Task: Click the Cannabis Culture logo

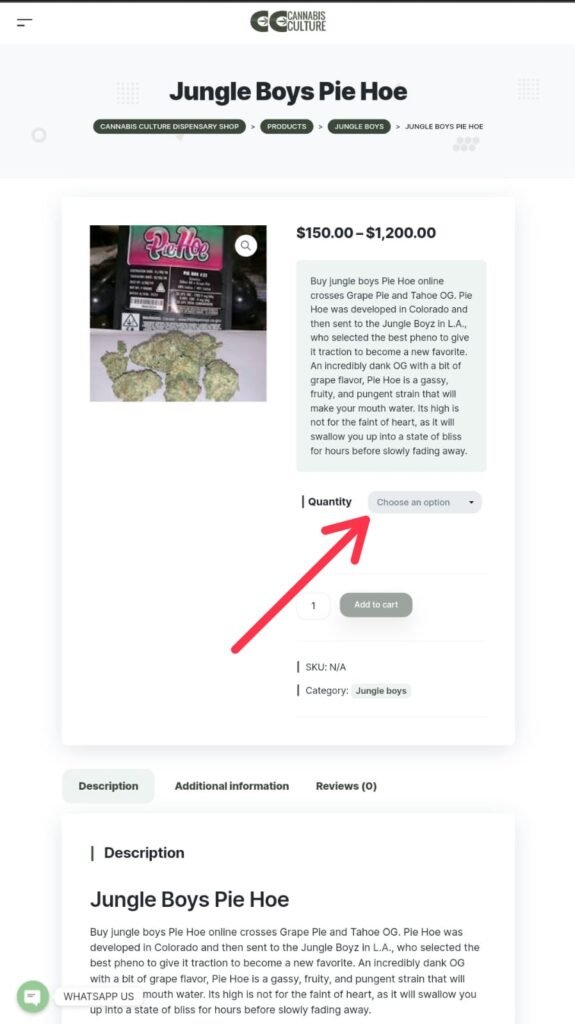Action: pyautogui.click(x=288, y=21)
